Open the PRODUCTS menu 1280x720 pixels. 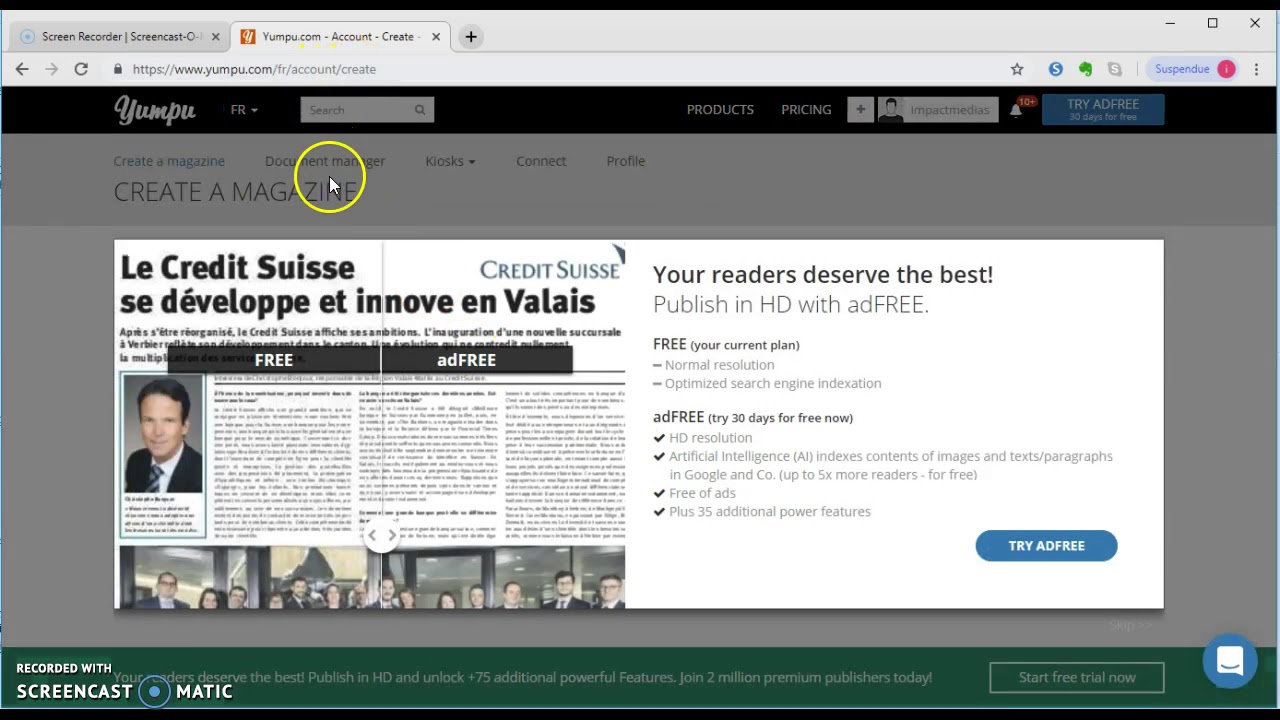pyautogui.click(x=720, y=110)
